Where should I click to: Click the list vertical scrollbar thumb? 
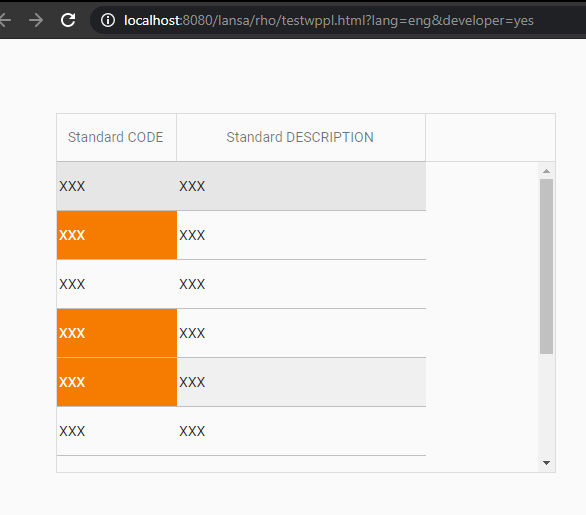[546, 266]
